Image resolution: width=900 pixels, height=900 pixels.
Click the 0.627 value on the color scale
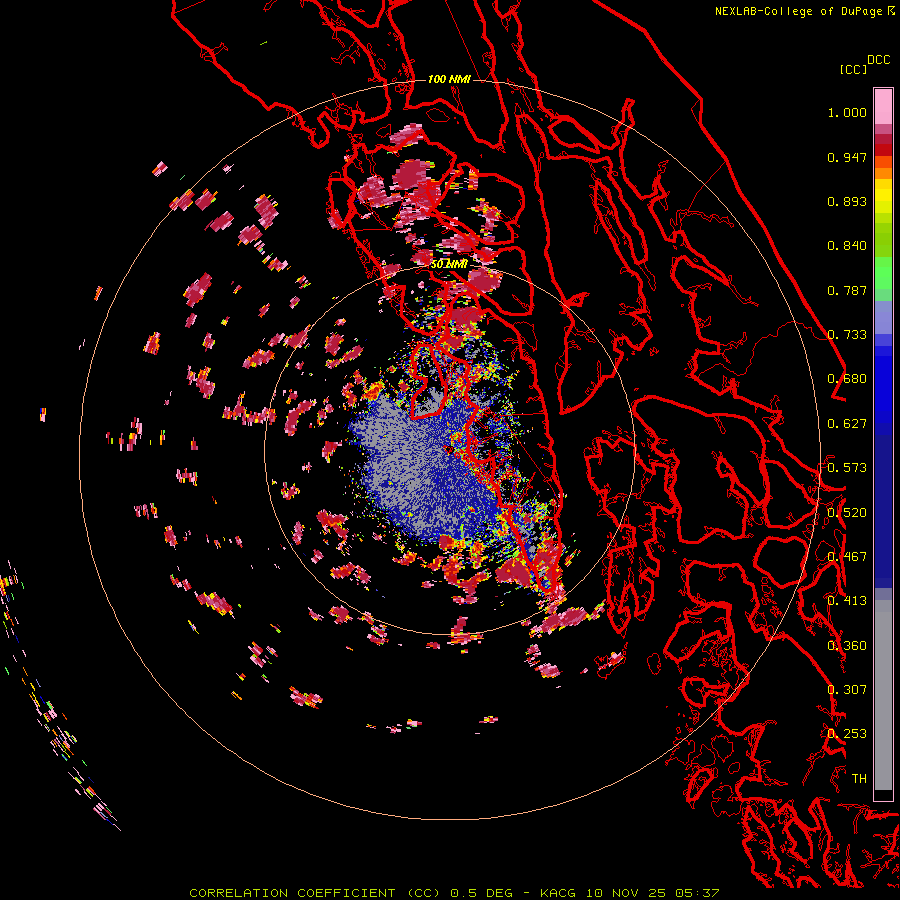tap(847, 424)
